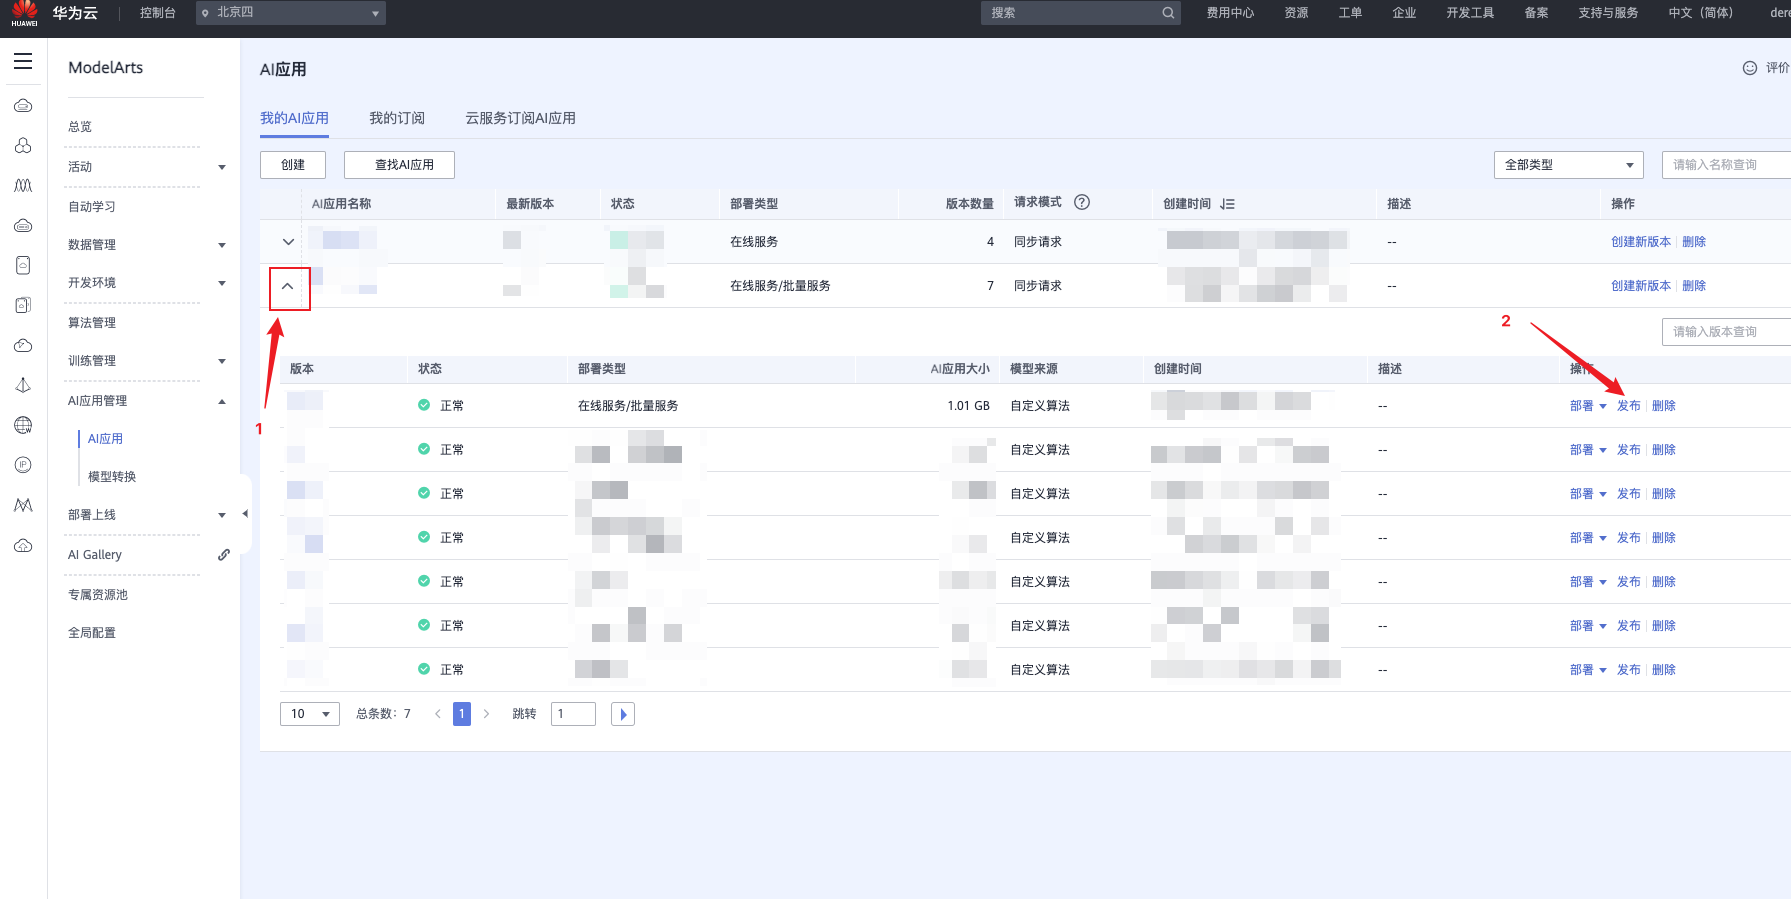Image resolution: width=1791 pixels, height=899 pixels.
Task: Collapse the expanded second AI application row
Action: click(288, 287)
